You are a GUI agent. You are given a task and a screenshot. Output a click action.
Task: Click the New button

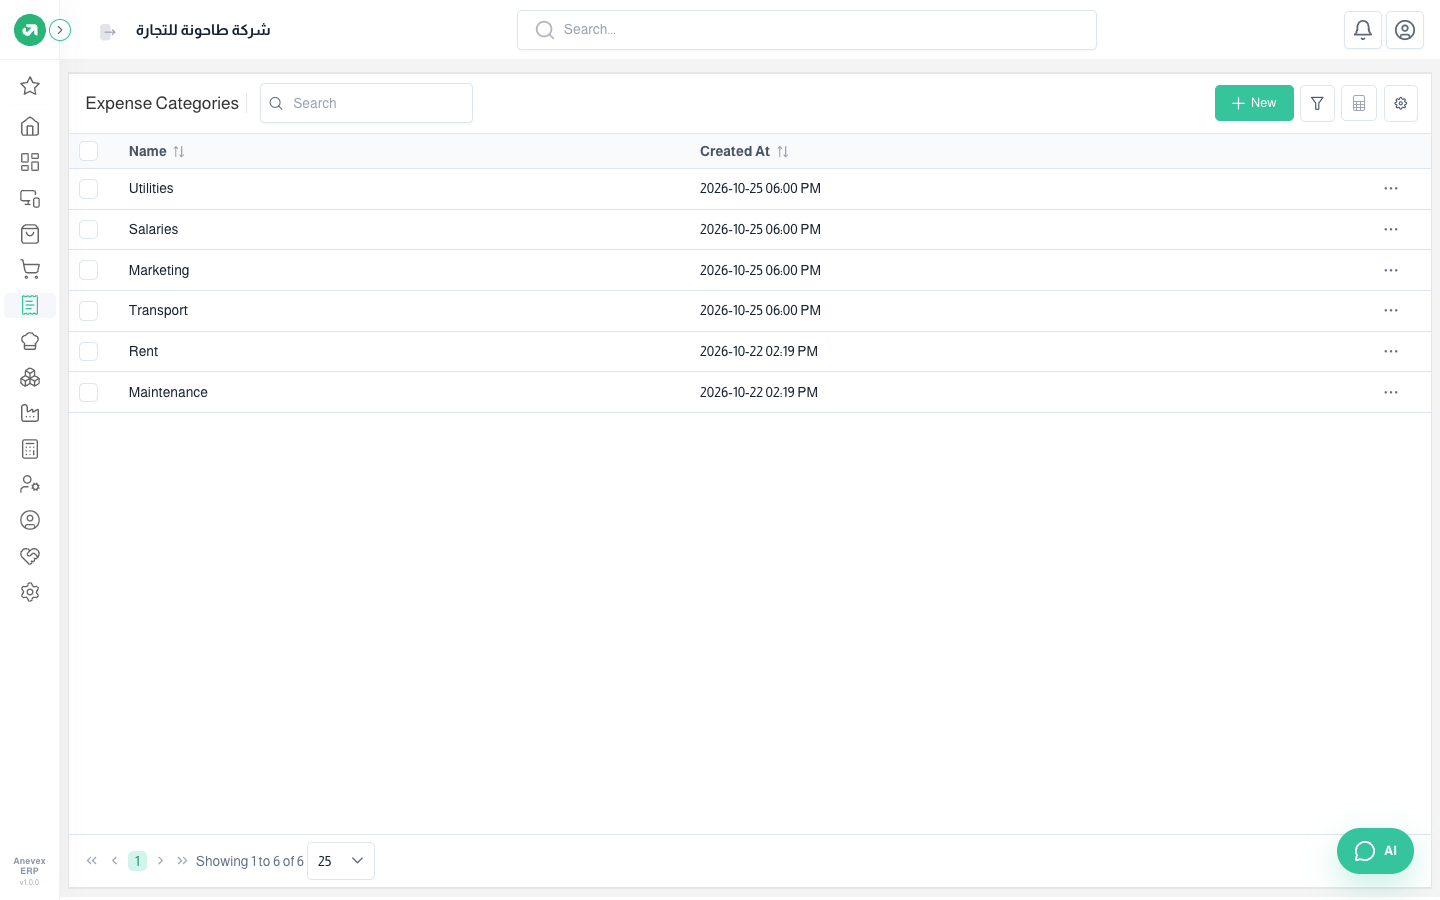click(1254, 103)
